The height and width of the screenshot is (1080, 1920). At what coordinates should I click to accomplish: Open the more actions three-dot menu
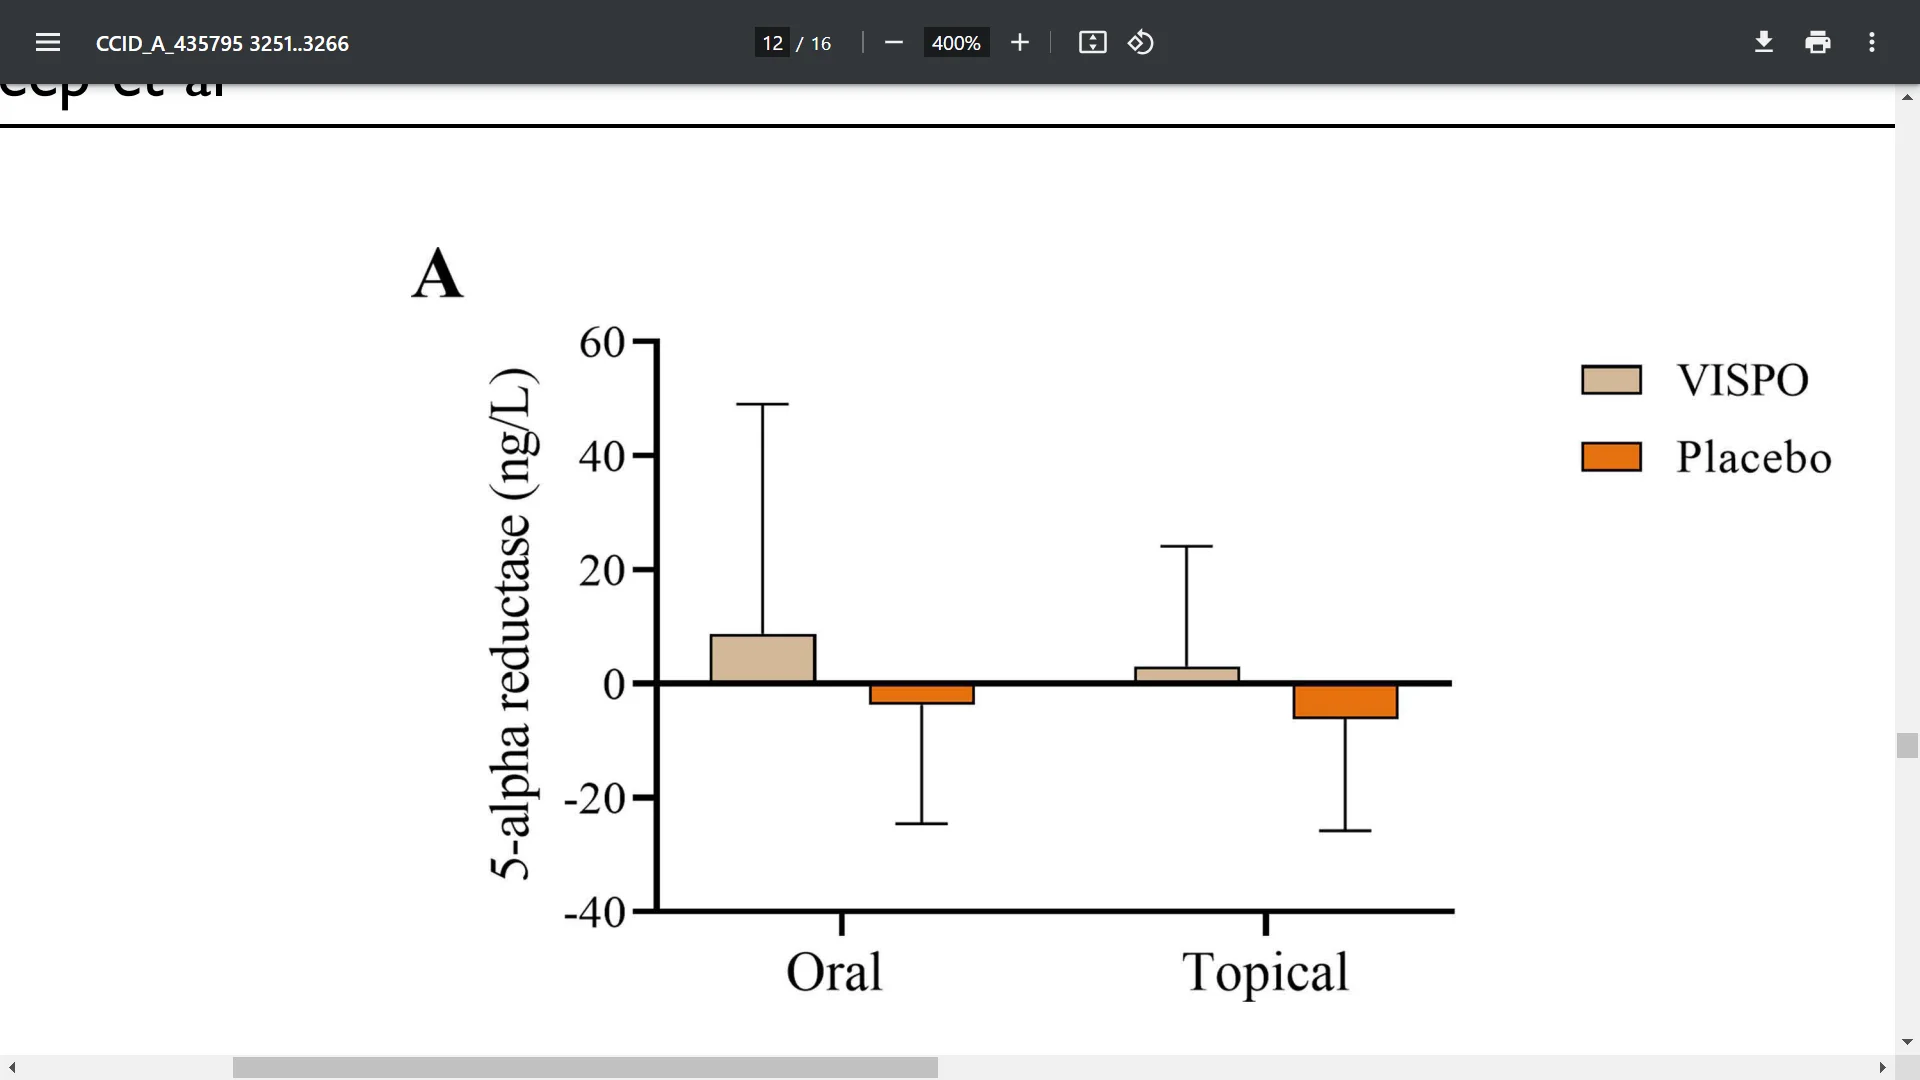click(x=1872, y=42)
